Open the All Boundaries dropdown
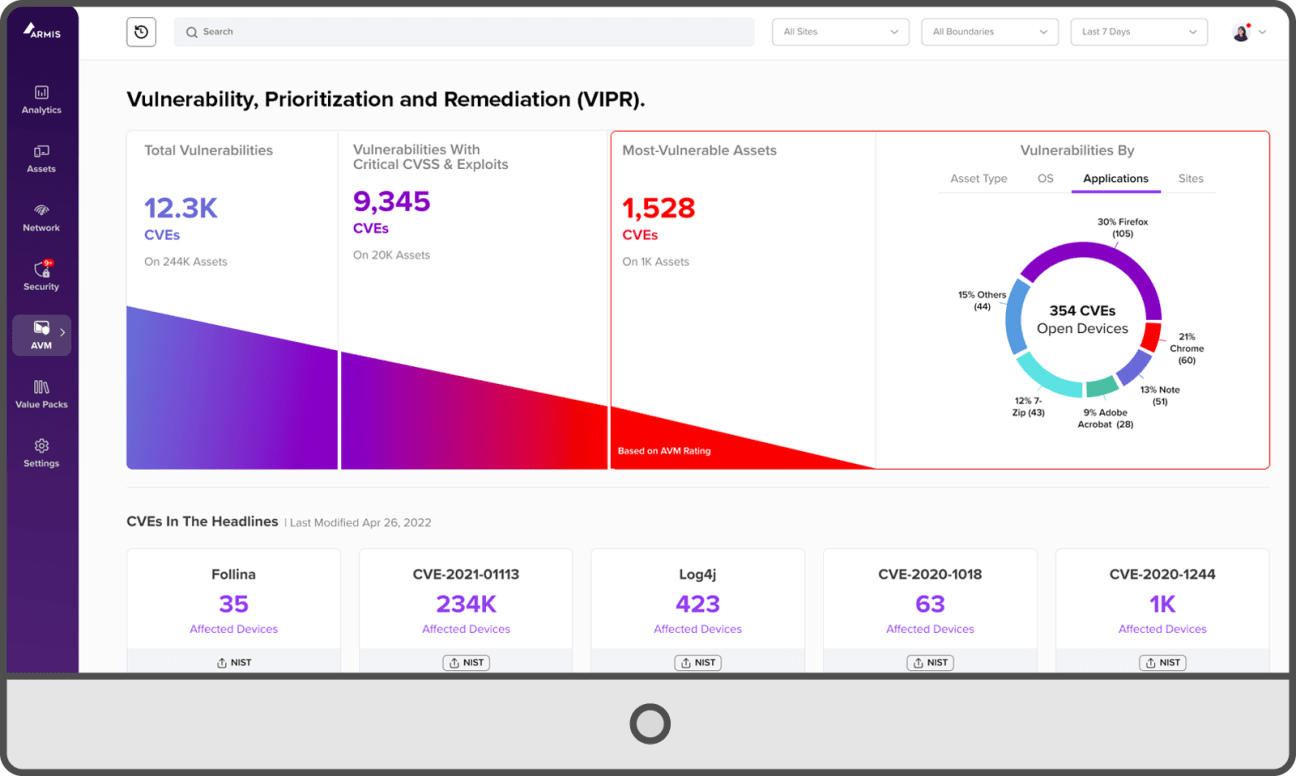The image size is (1296, 776). [x=990, y=32]
